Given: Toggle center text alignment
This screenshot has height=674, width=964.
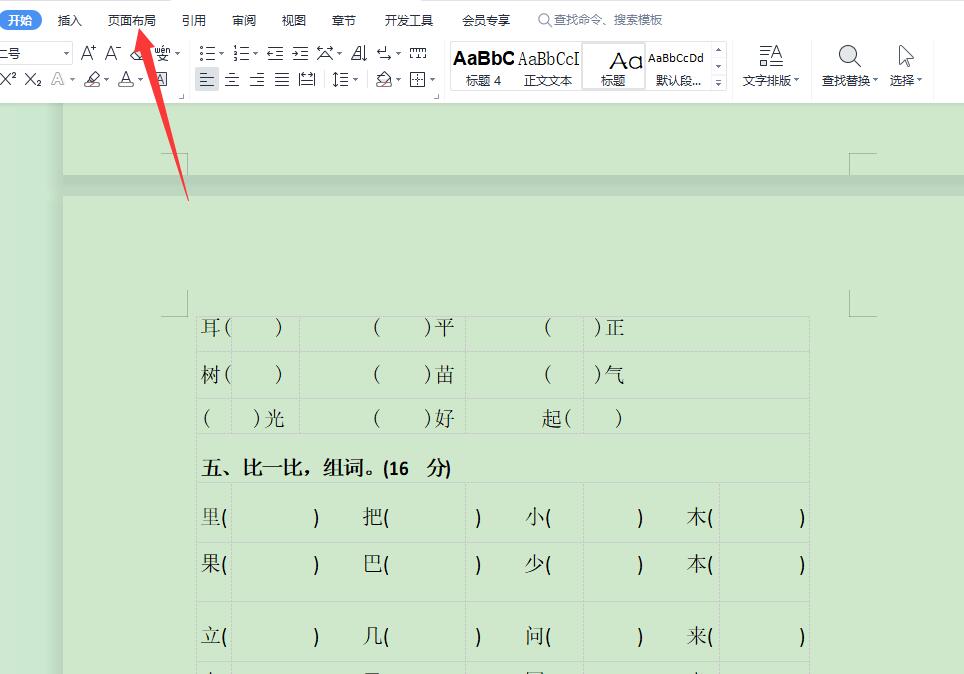Looking at the screenshot, I should [232, 80].
